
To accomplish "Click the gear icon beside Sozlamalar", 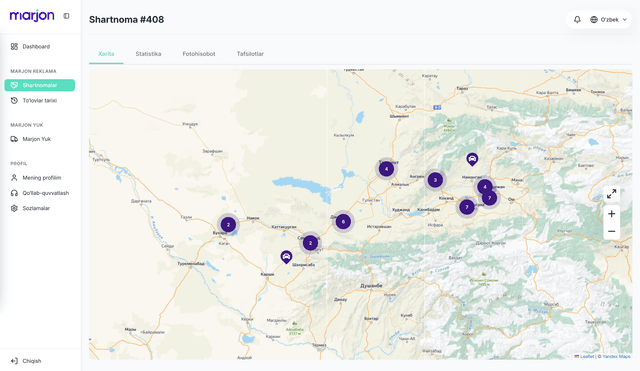I will point(14,208).
